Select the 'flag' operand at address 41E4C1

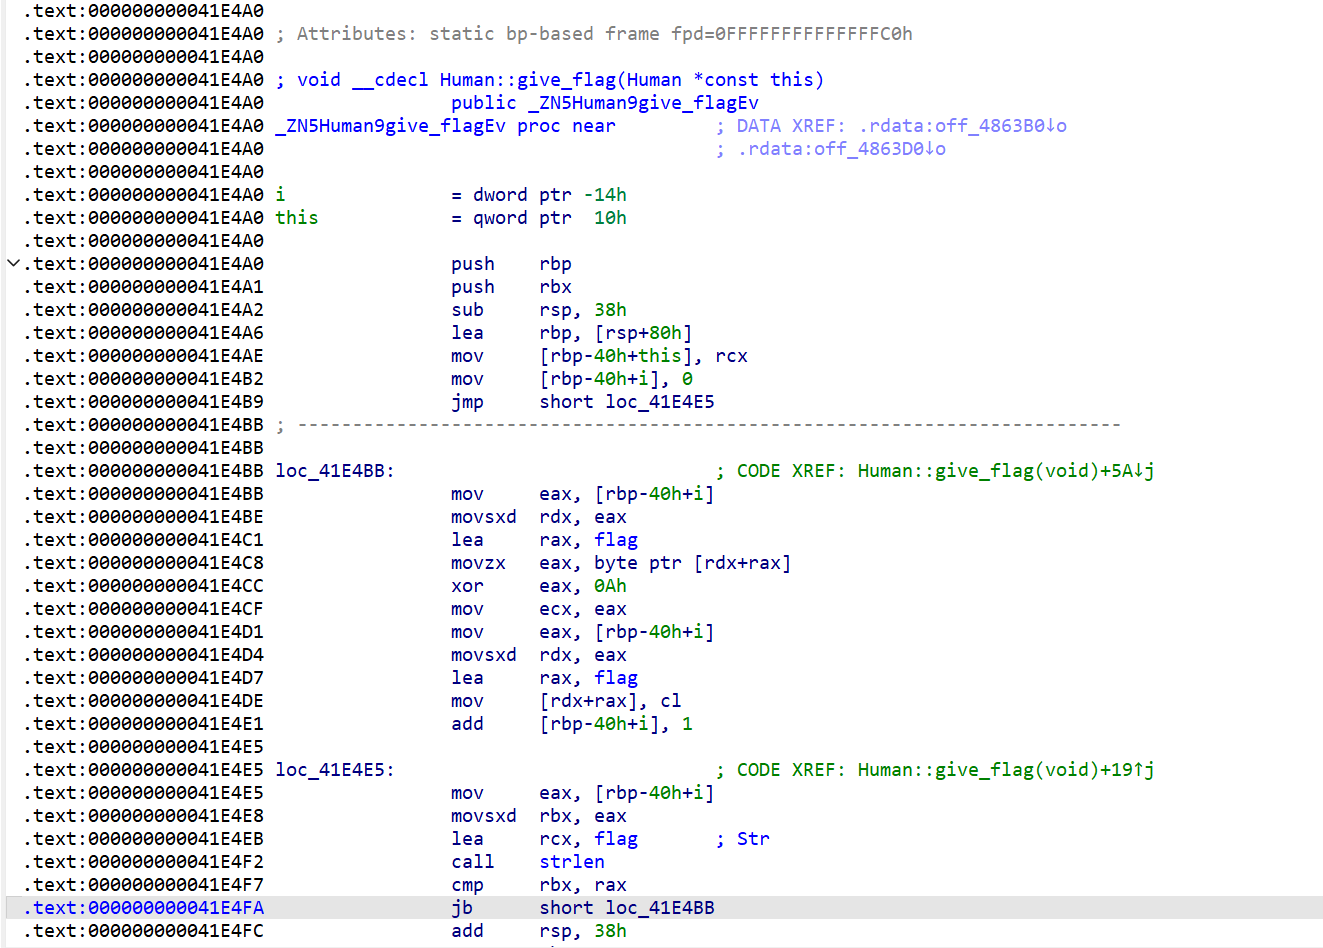[616, 540]
